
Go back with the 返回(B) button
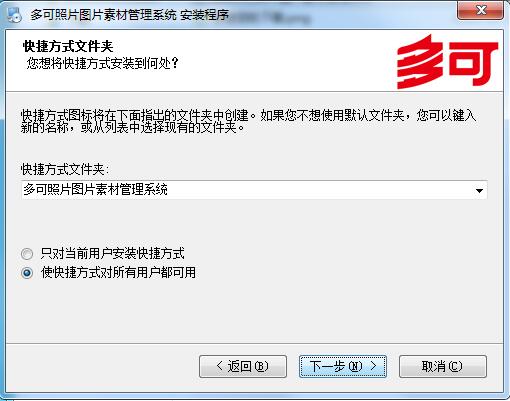click(243, 366)
